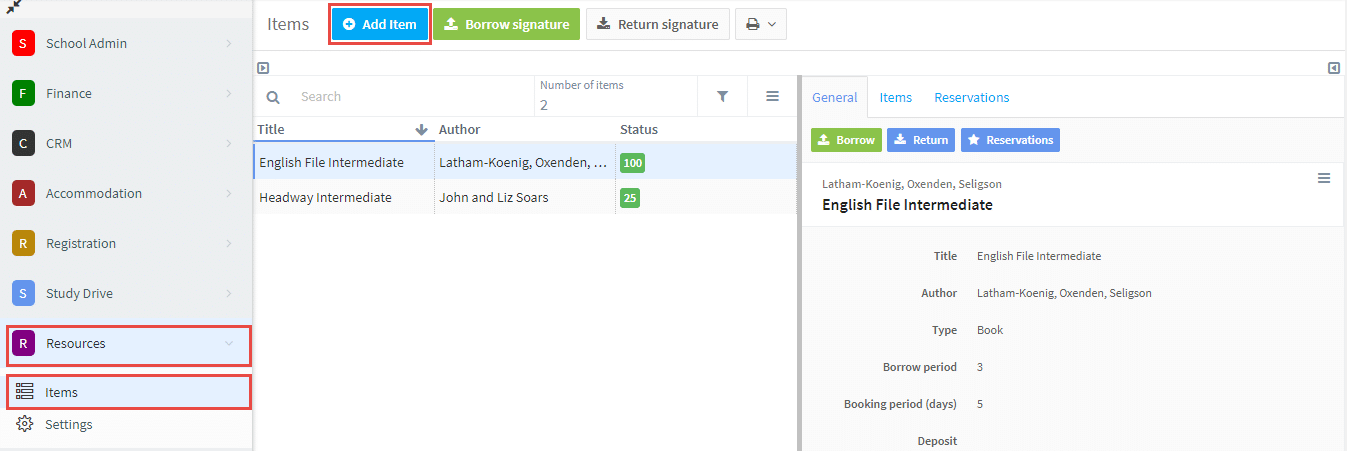
Task: Click the blue Return button
Action: [x=921, y=140]
